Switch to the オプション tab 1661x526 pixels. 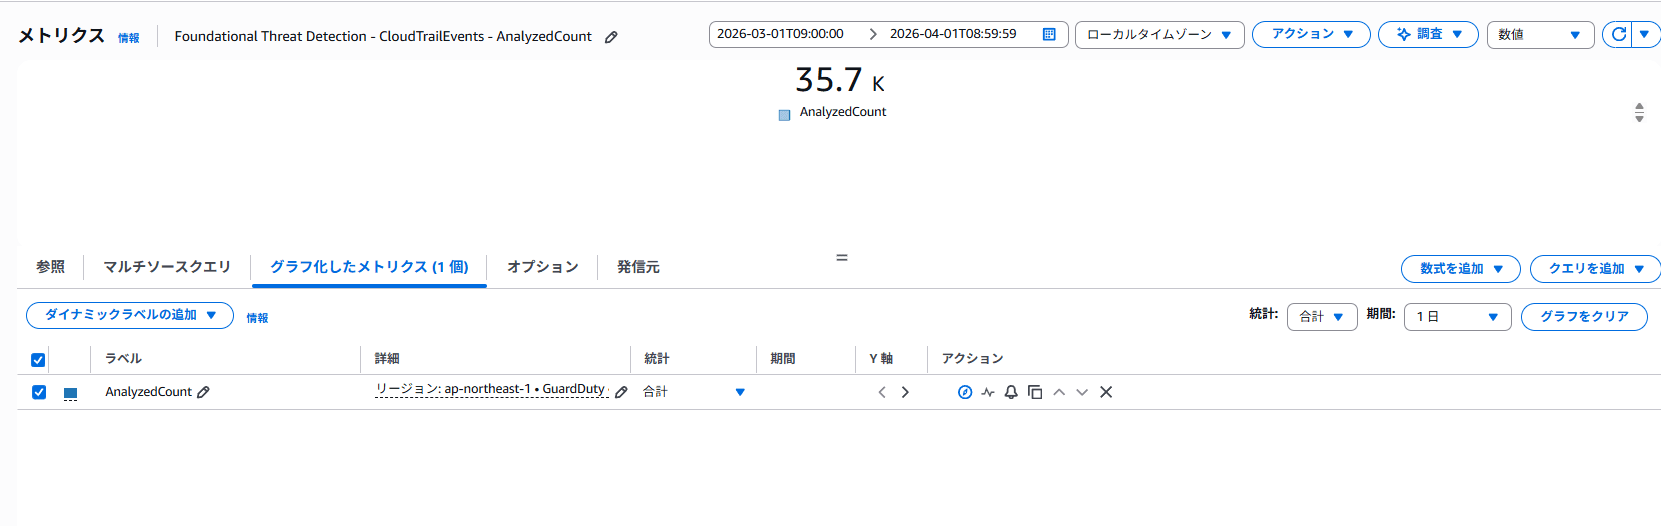542,267
